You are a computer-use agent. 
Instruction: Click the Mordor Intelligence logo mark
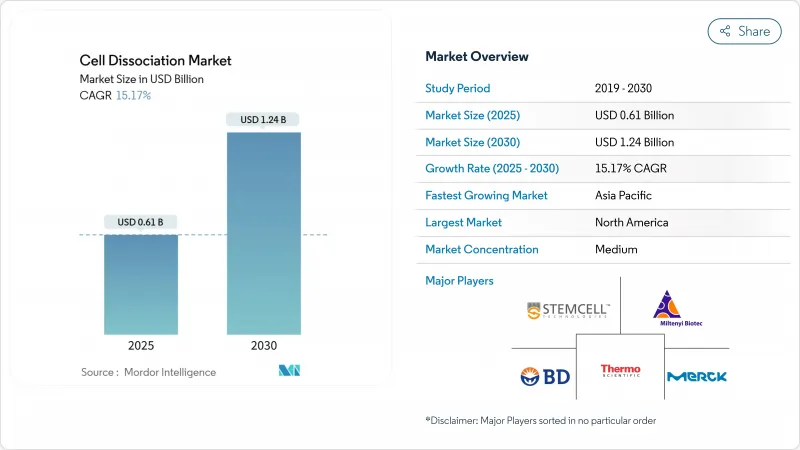(289, 372)
